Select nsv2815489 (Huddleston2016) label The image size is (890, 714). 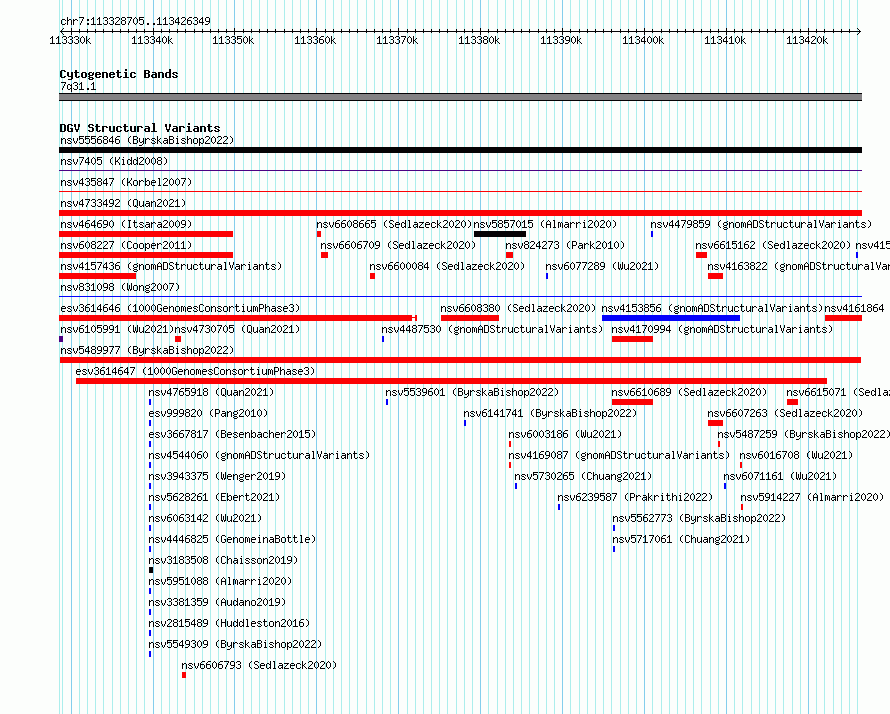(229, 623)
